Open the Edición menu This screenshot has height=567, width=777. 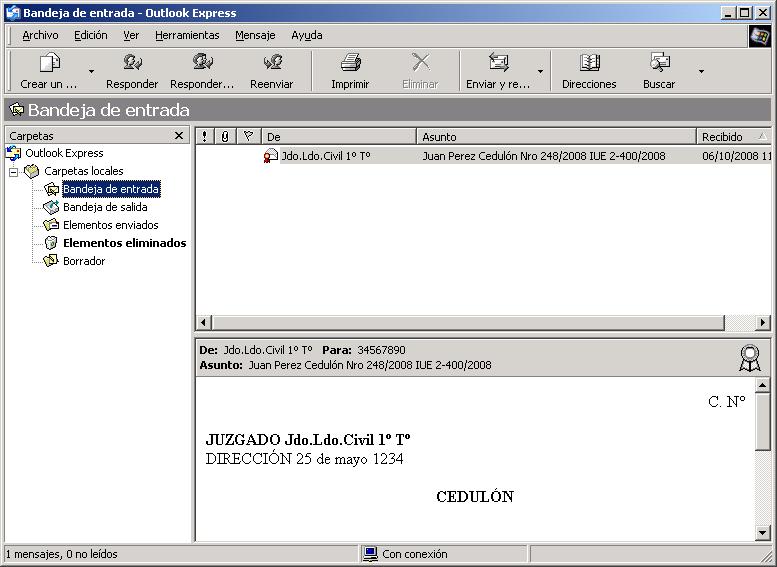point(91,35)
